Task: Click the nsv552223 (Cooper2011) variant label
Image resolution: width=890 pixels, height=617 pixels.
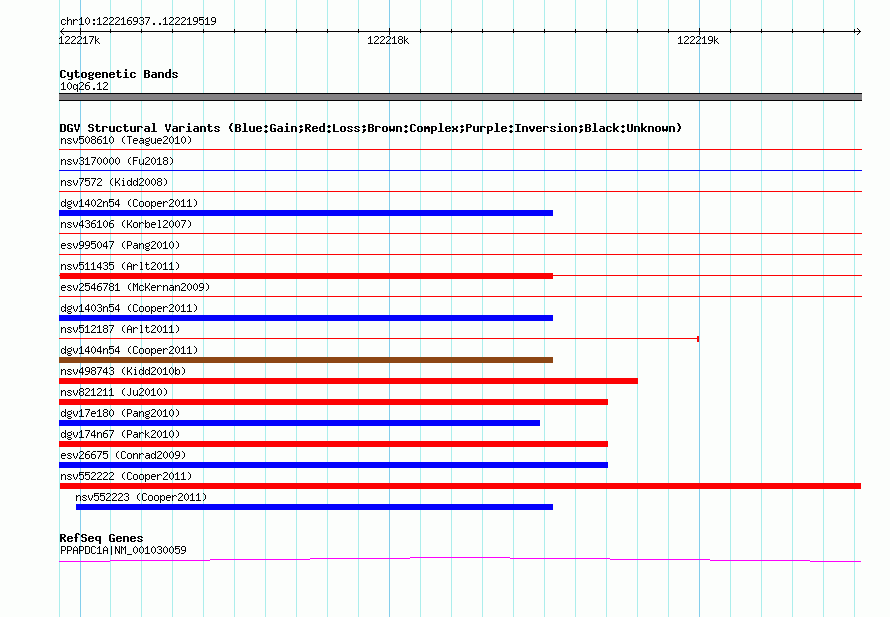Action: coord(141,497)
